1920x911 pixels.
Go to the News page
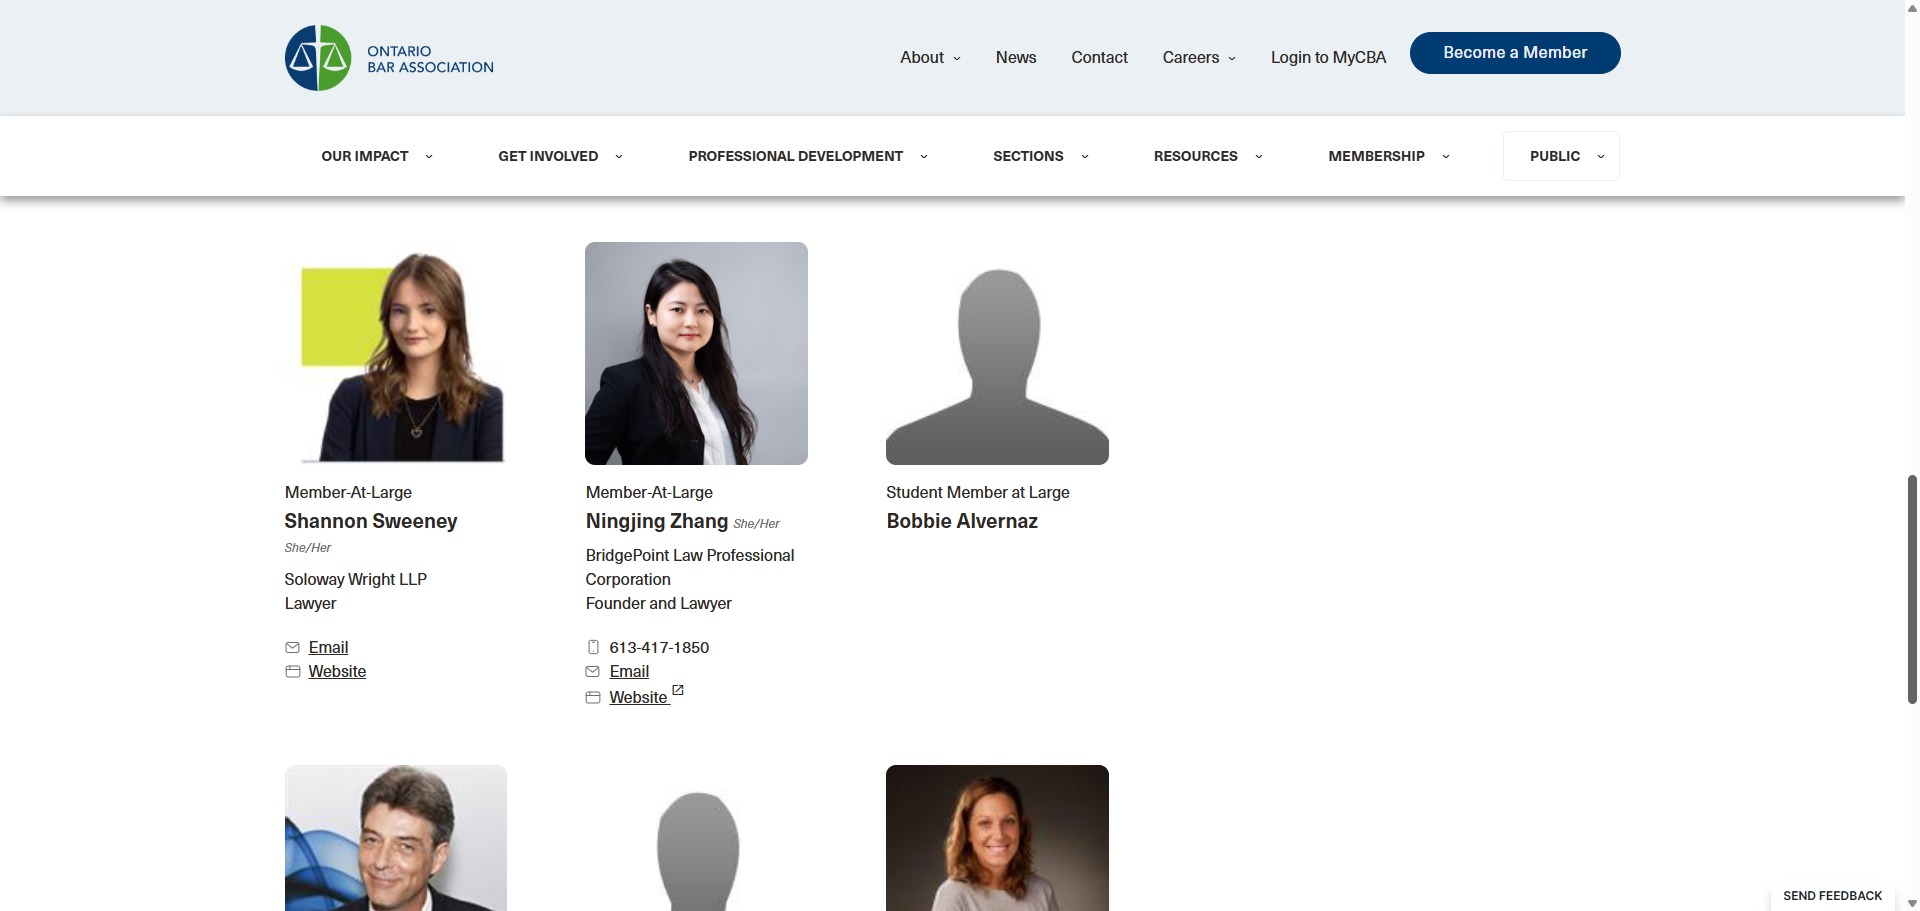coord(1016,58)
